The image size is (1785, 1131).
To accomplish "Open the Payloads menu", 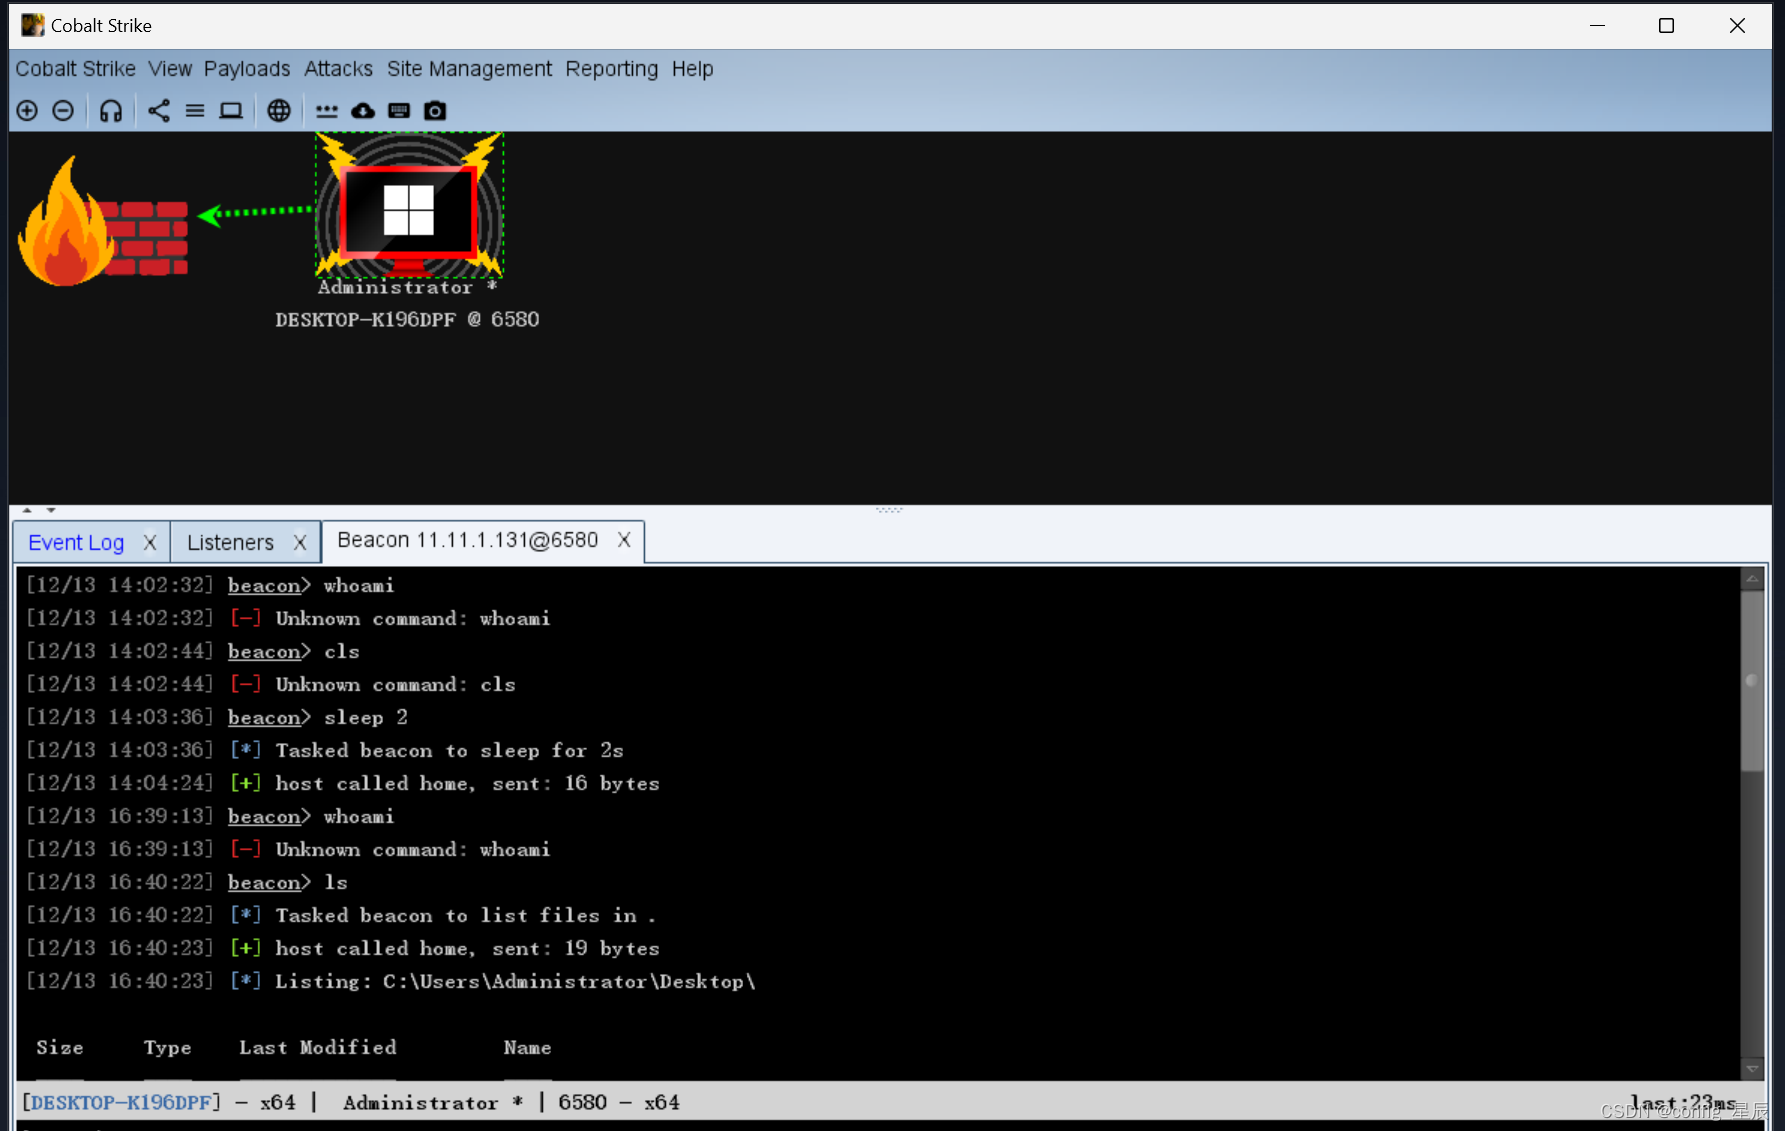I will 247,69.
